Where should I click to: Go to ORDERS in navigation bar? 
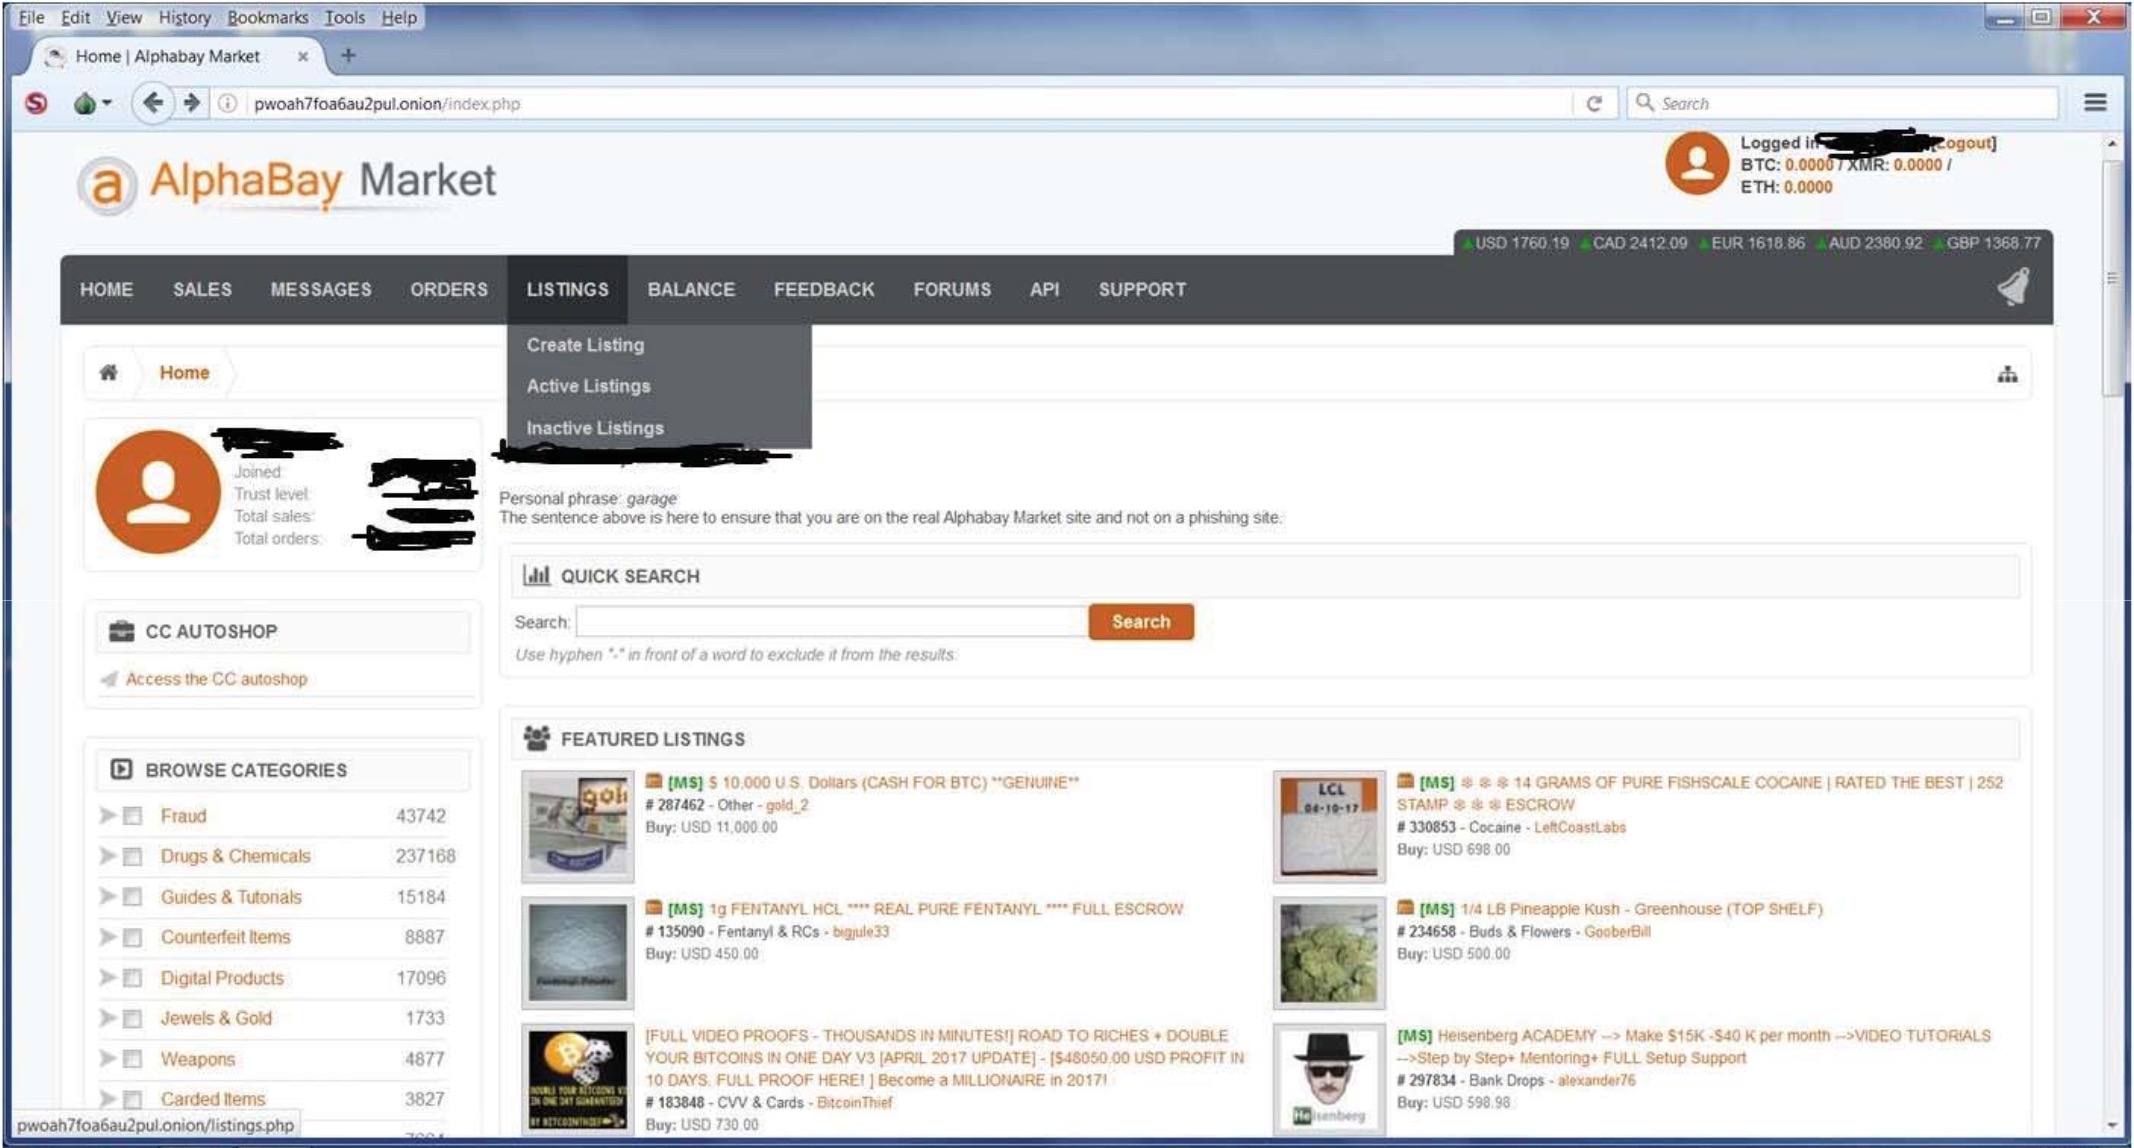coord(449,289)
